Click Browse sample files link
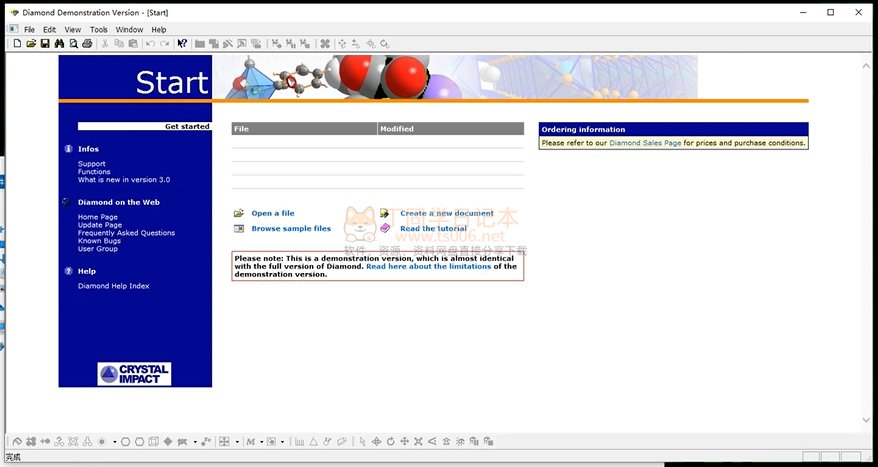 click(290, 228)
